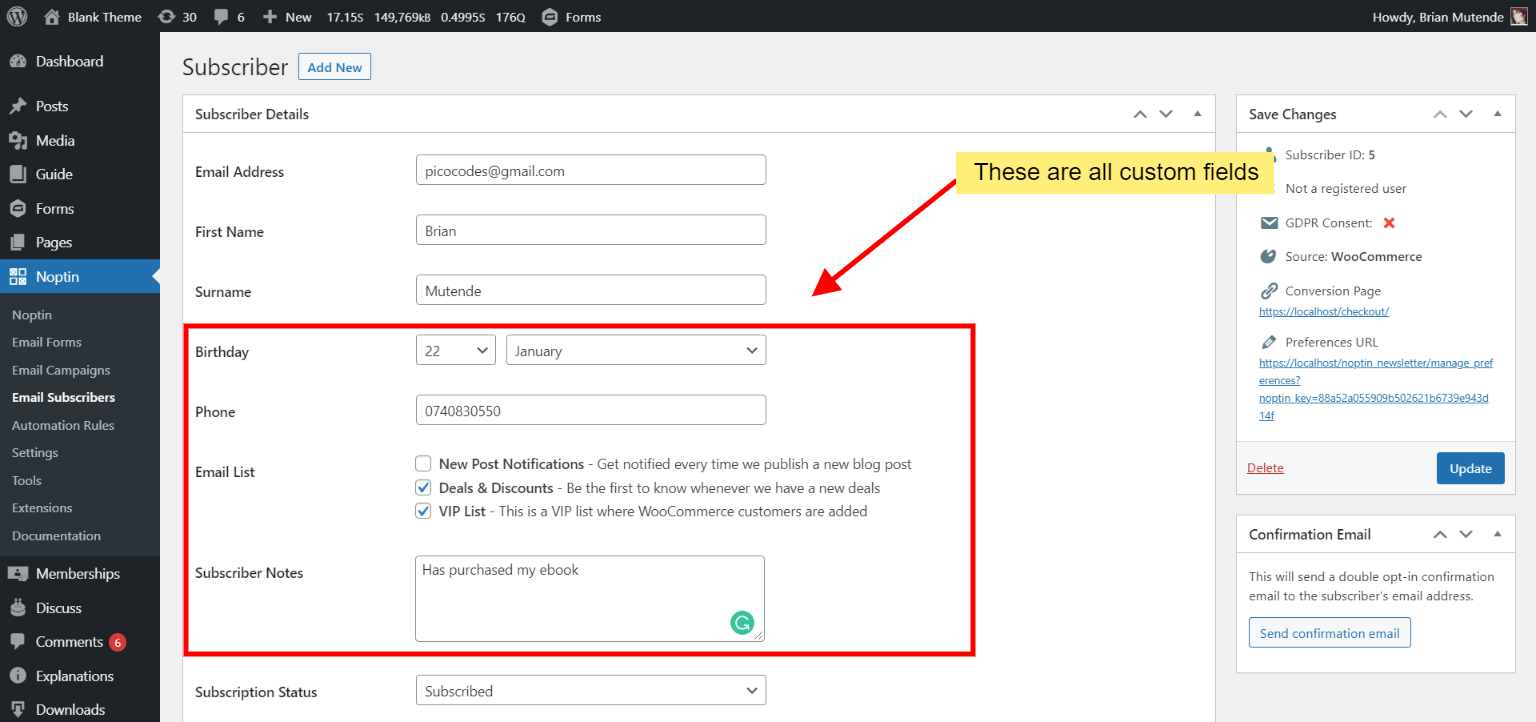Click the Grammarly icon in Subscriber Notes
This screenshot has width=1536, height=722.
point(741,622)
